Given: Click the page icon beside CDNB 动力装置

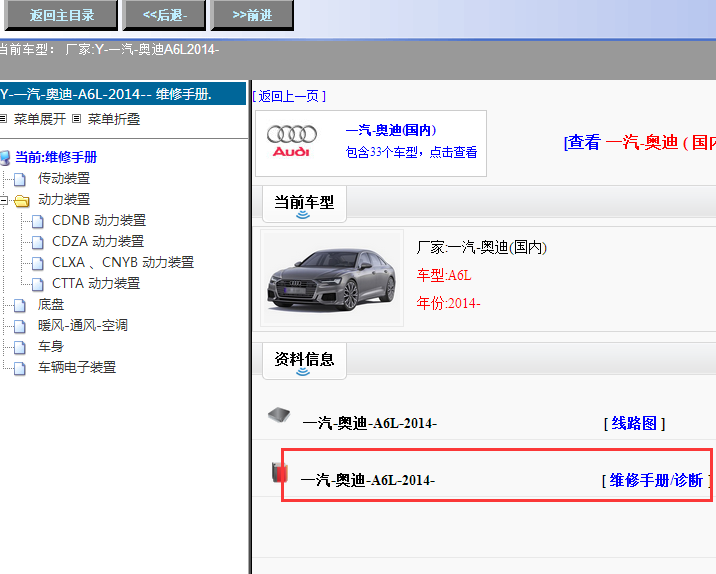Looking at the screenshot, I should (x=38, y=221).
